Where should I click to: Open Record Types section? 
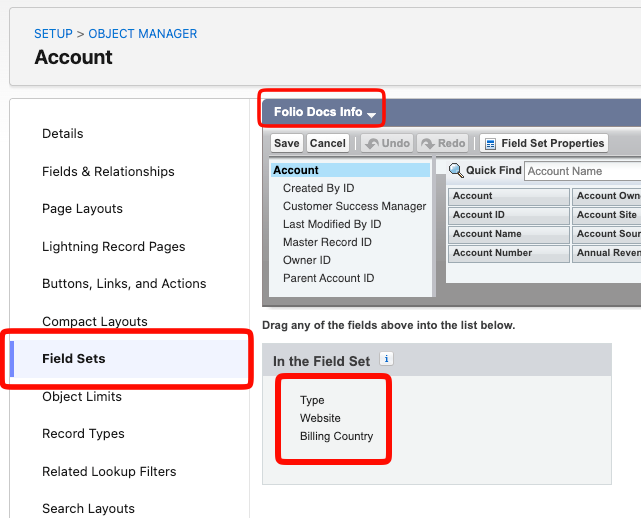point(83,434)
